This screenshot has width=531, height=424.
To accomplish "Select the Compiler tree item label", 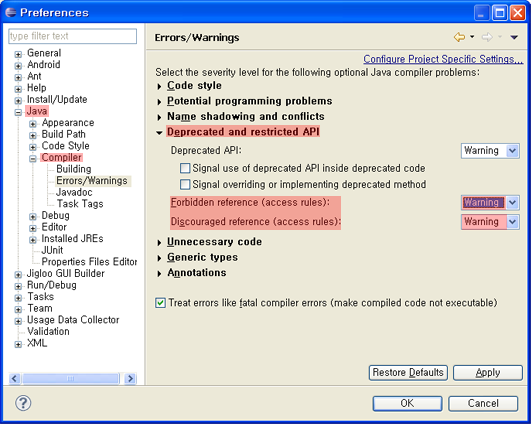I will [x=61, y=157].
